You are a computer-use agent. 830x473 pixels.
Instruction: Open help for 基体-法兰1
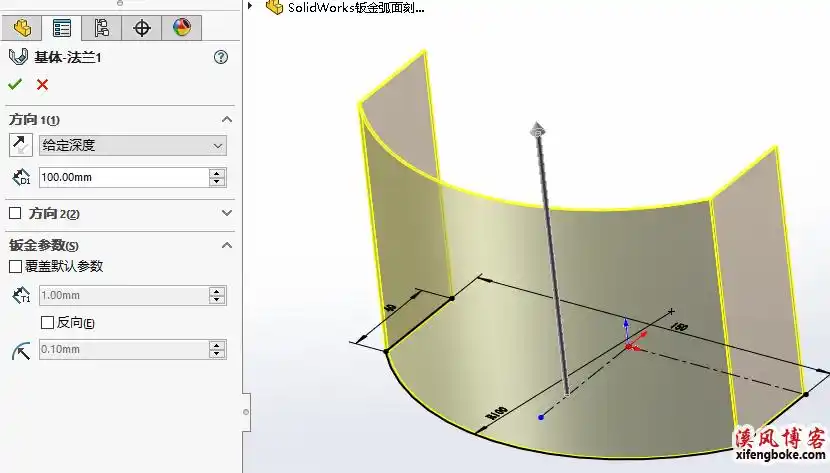(x=221, y=57)
